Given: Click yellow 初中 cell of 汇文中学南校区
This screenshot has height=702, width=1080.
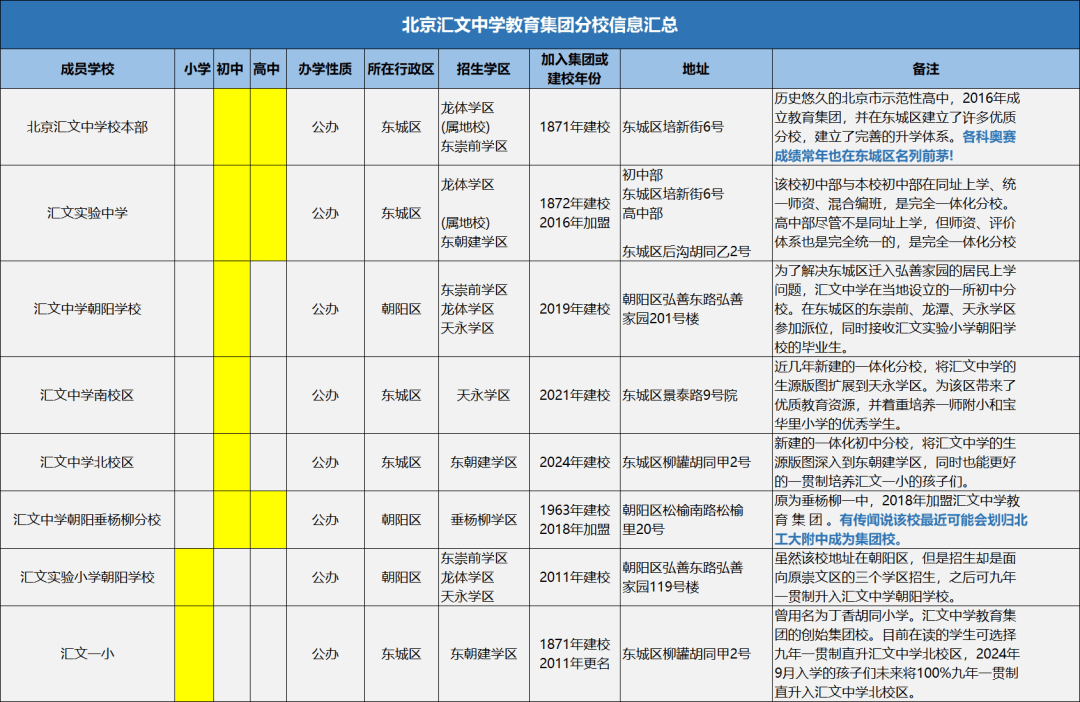Looking at the screenshot, I should pyautogui.click(x=231, y=395).
